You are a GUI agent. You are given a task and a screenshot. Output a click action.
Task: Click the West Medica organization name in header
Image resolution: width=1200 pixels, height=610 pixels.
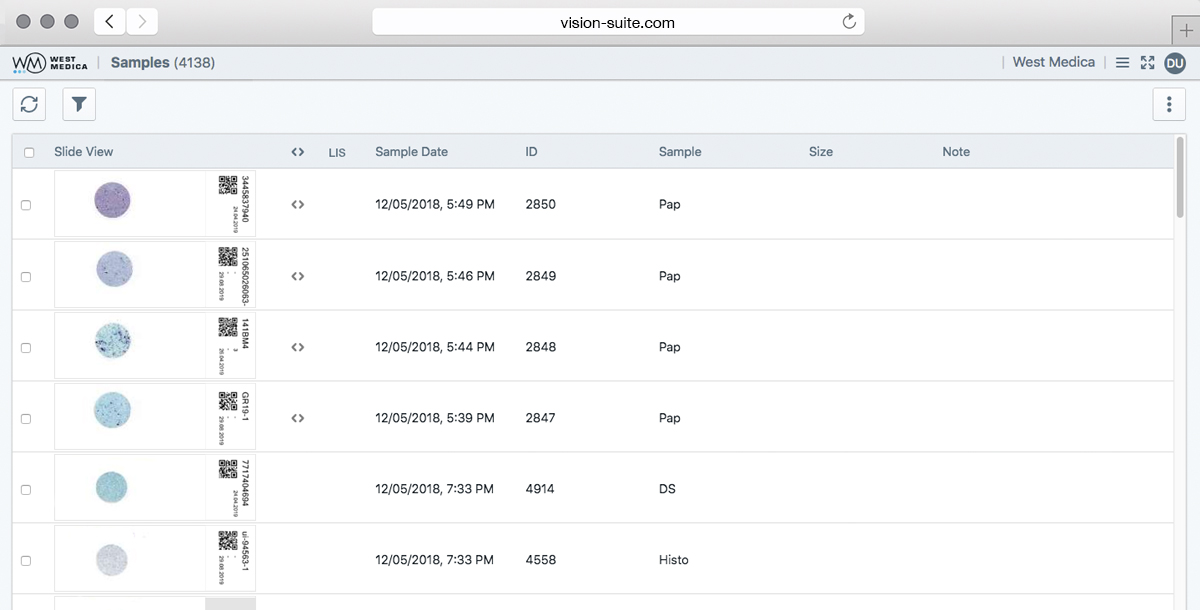(1054, 62)
